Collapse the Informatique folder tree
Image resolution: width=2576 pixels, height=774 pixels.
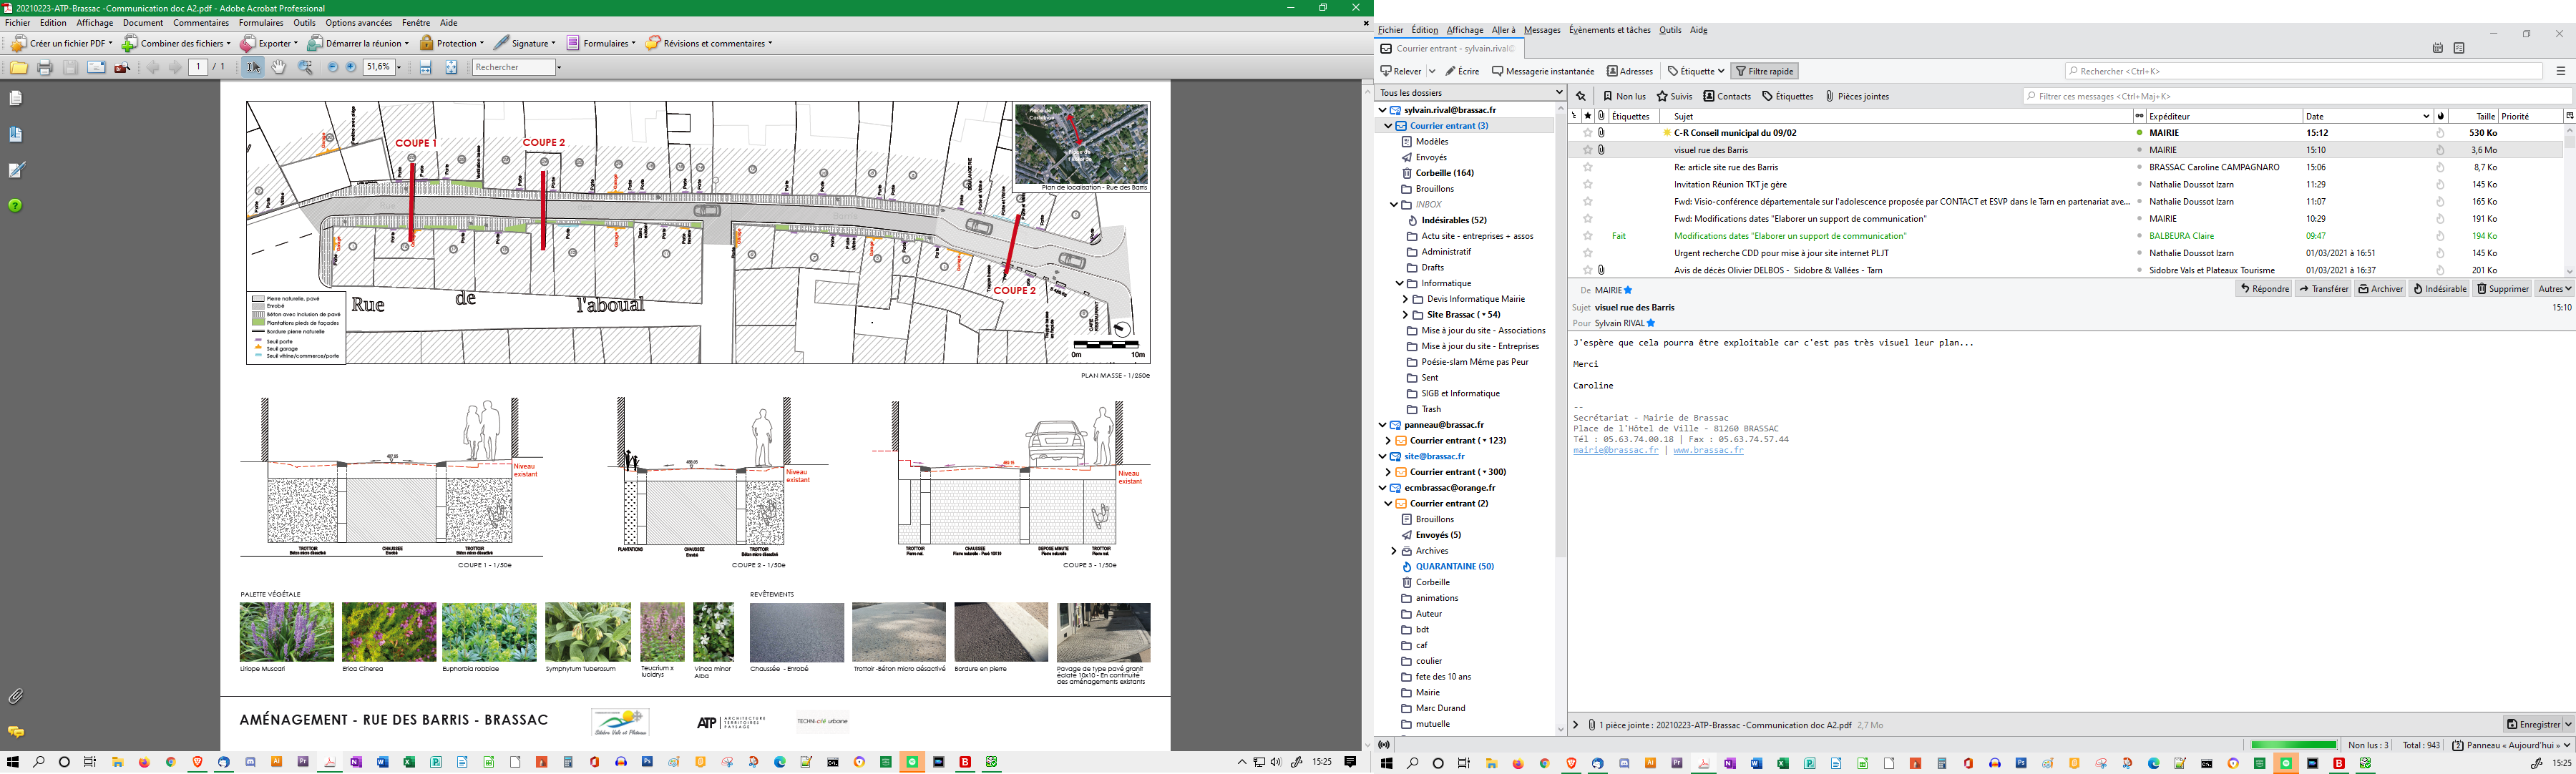coord(1399,283)
